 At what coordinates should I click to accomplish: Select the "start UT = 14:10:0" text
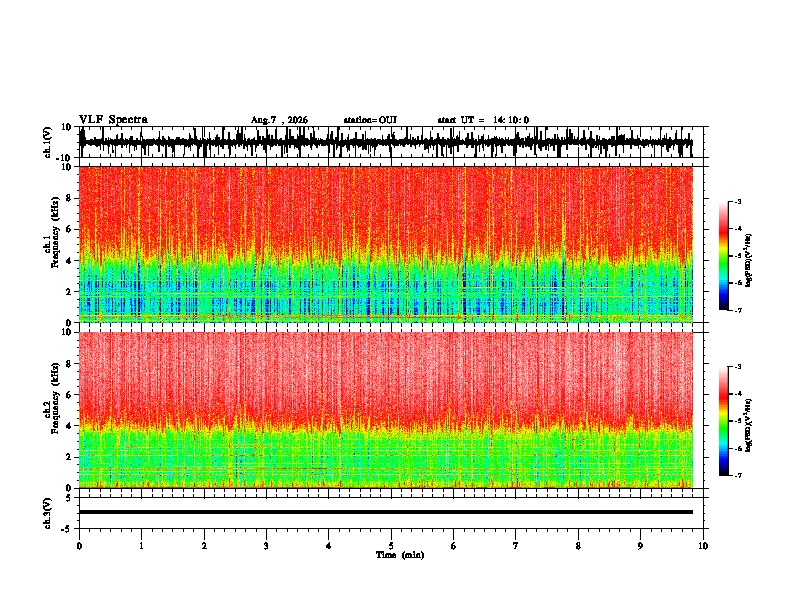[x=483, y=120]
